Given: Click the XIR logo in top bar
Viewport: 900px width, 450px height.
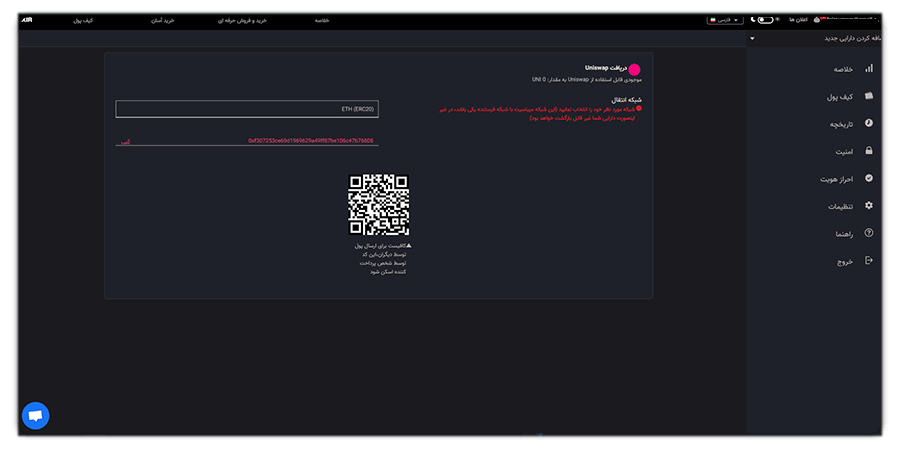Looking at the screenshot, I should [26, 20].
